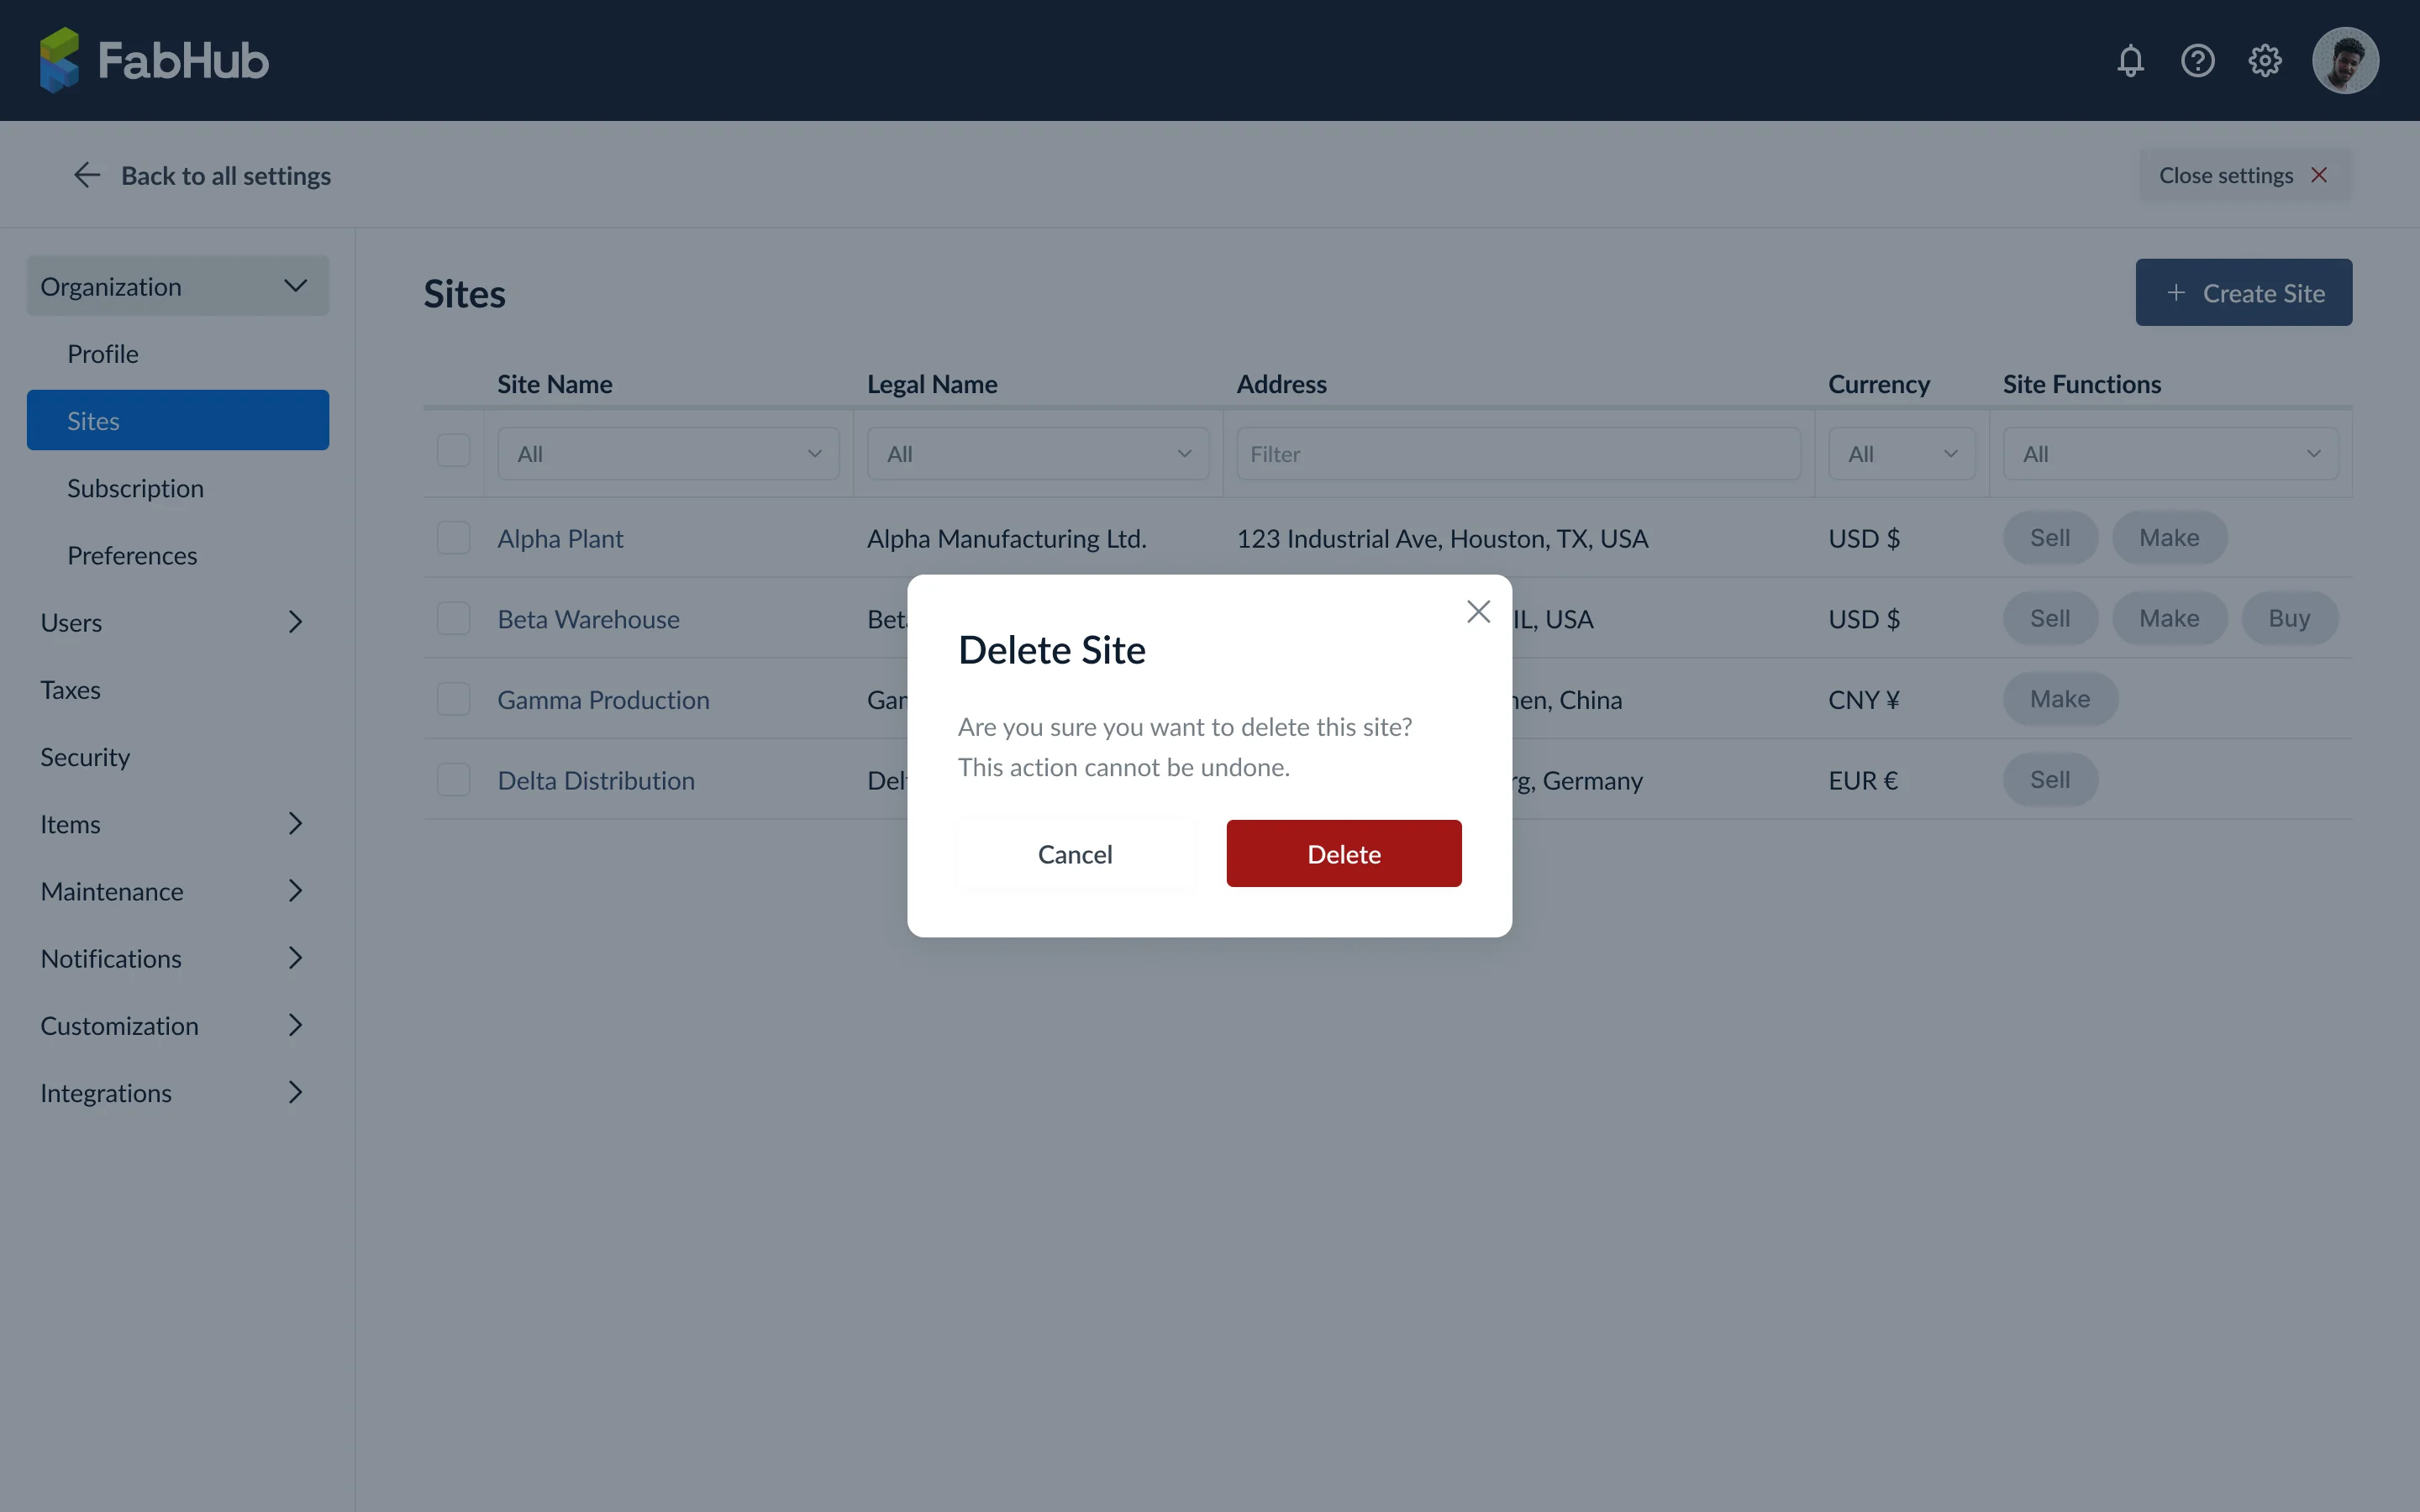This screenshot has height=1512, width=2420.
Task: Click the Make tag in Alpha Plant row
Action: (x=2169, y=538)
